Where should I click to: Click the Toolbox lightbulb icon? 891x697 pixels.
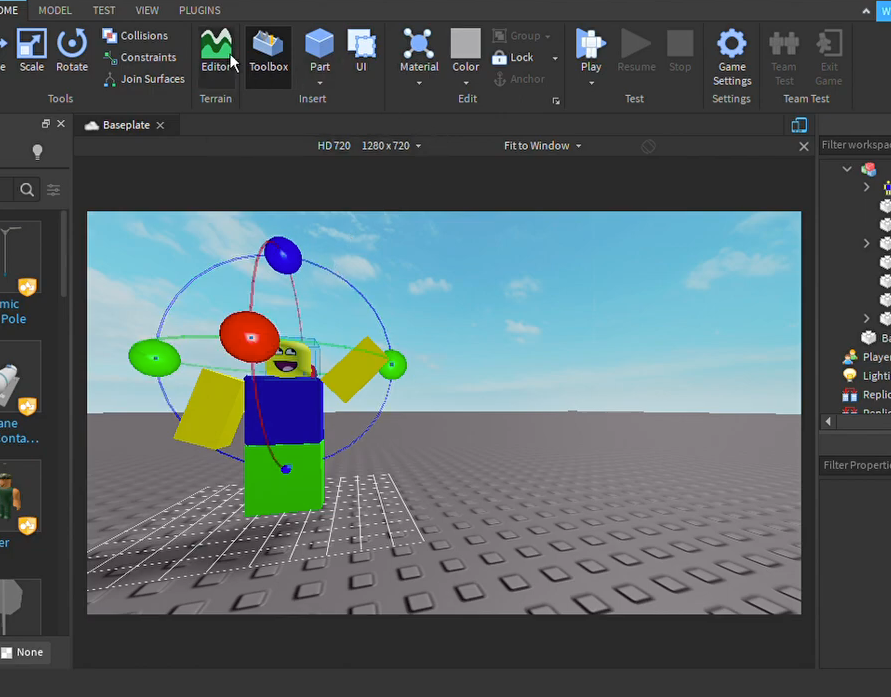pos(37,152)
